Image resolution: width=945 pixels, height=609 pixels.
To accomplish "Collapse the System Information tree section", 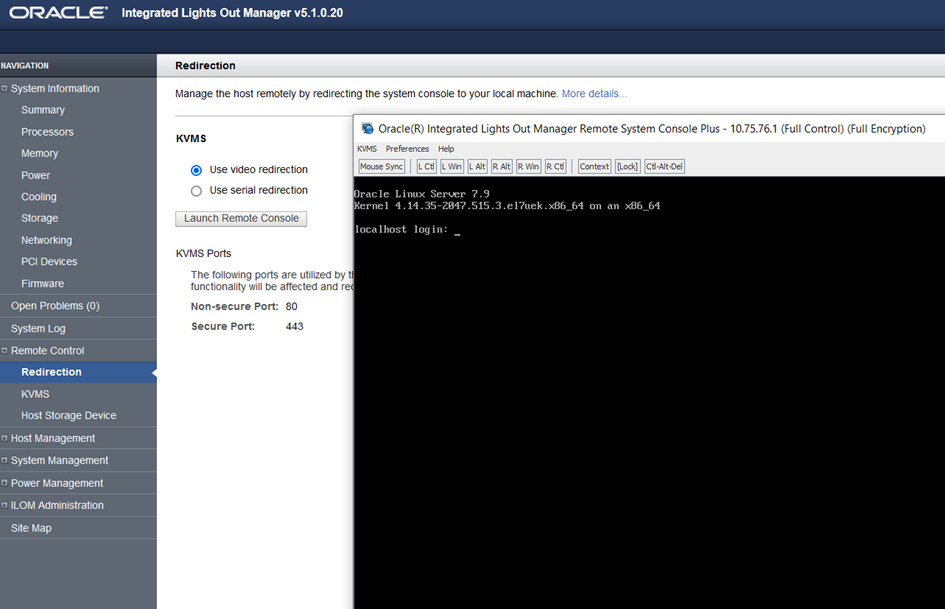I will (5, 89).
